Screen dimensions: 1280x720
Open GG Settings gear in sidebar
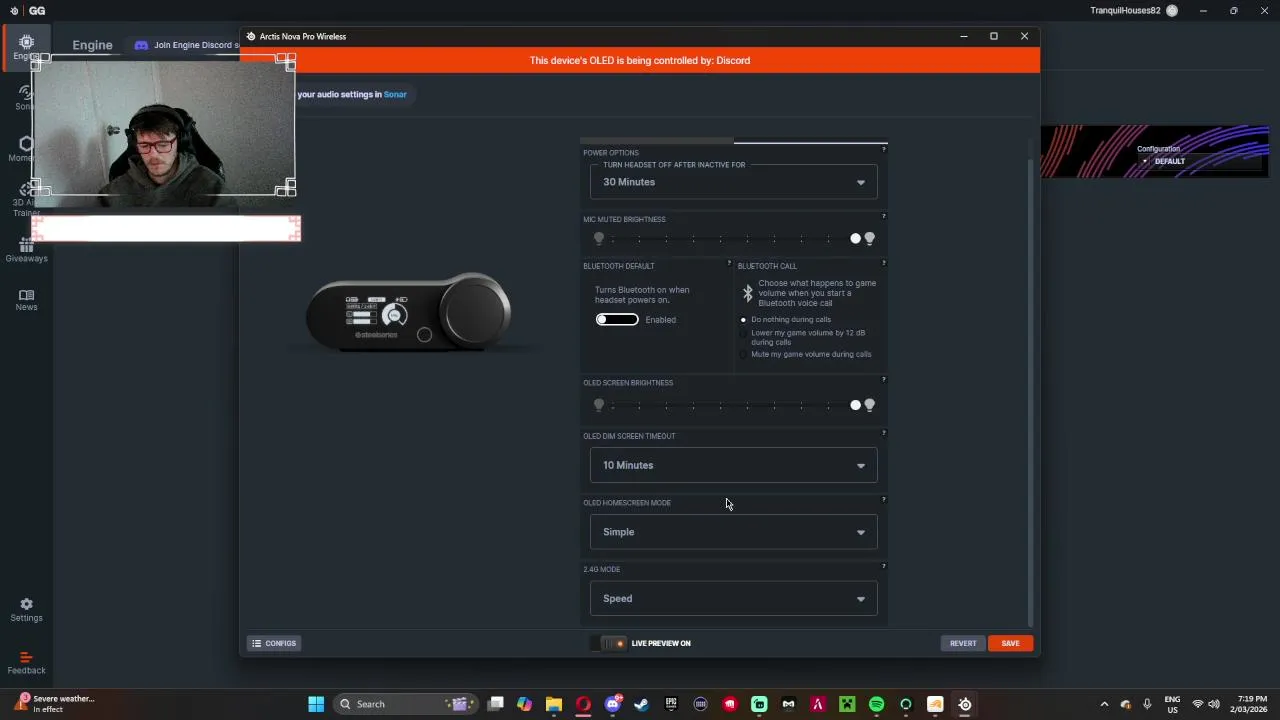(26, 610)
